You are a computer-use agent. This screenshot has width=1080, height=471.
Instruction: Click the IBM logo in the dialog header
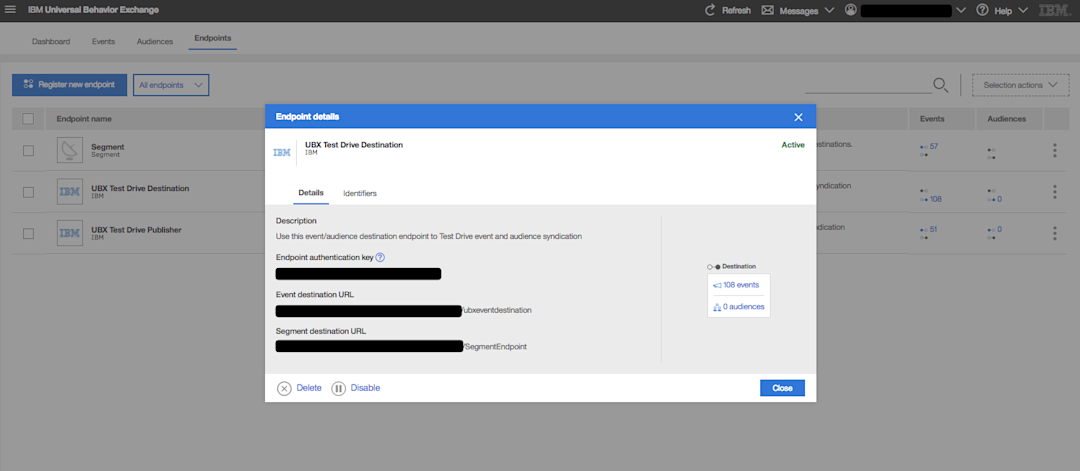(282, 153)
